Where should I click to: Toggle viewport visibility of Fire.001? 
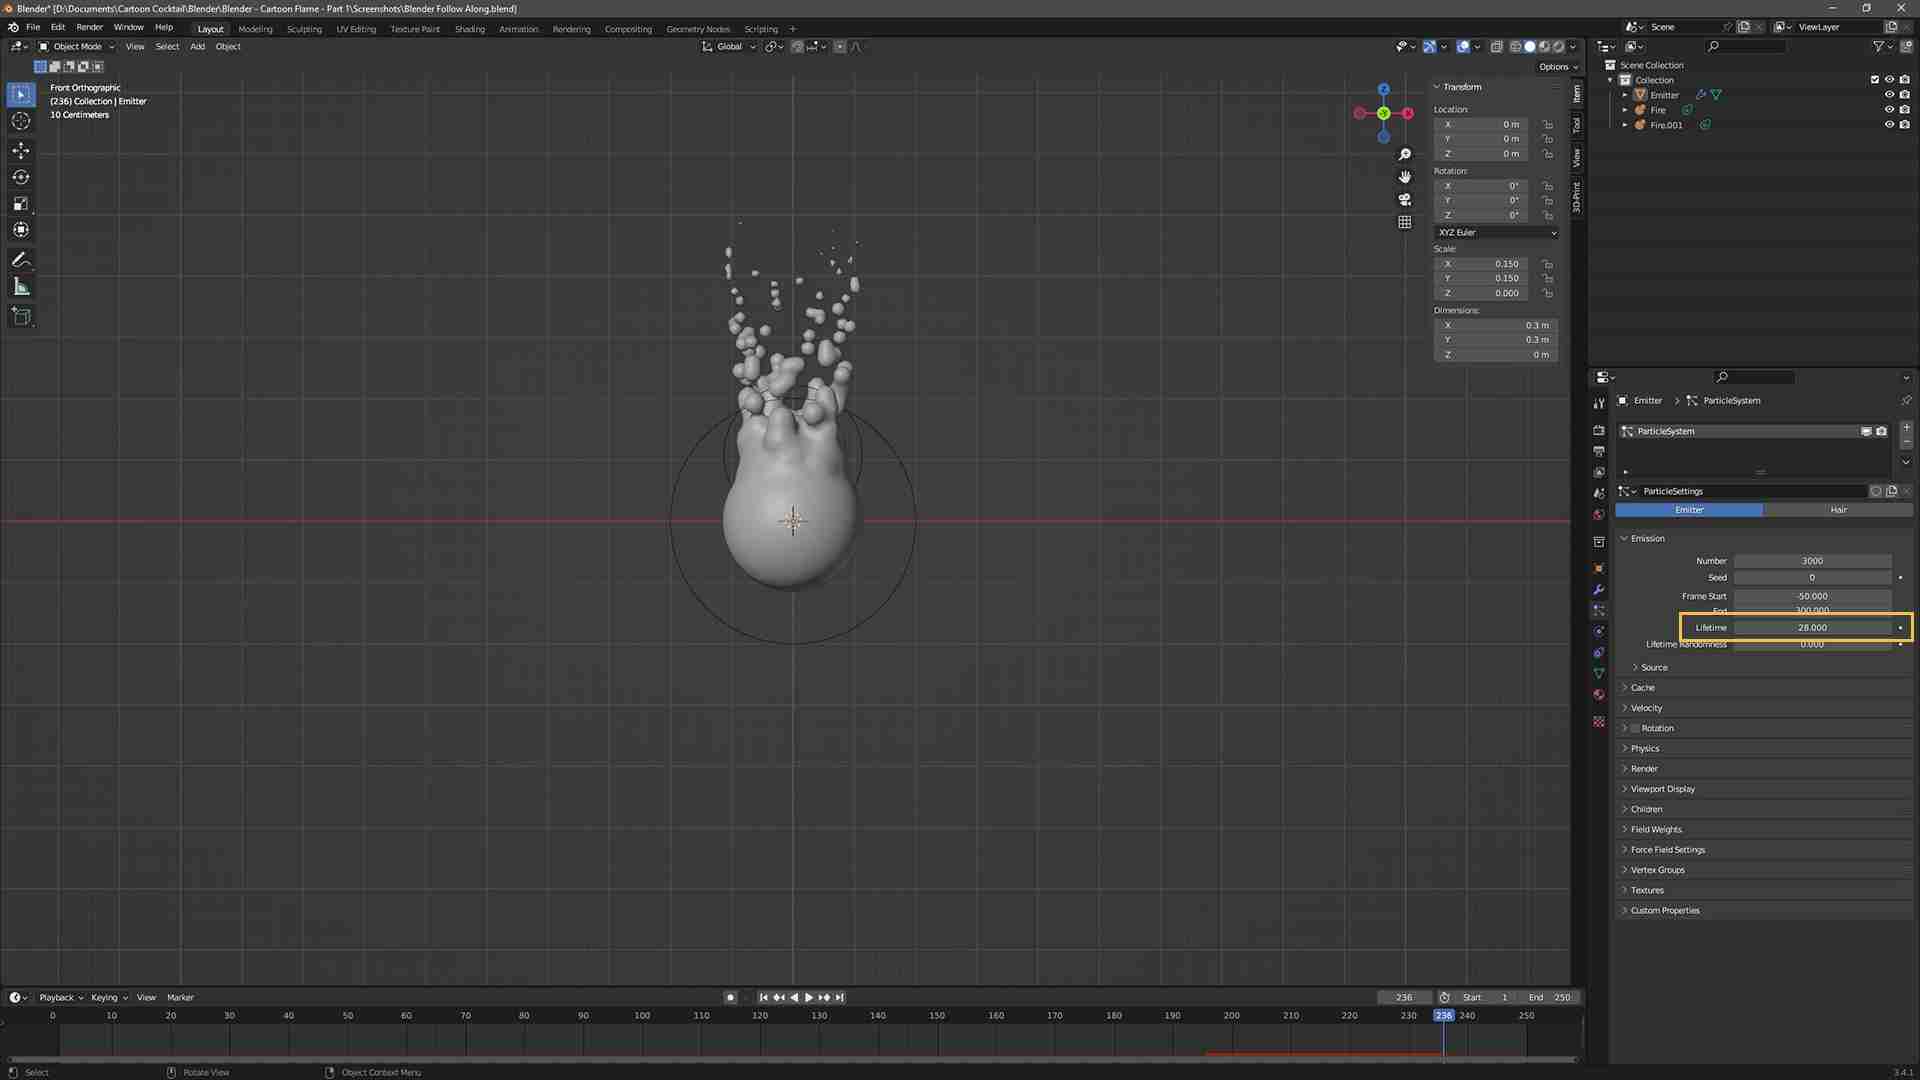tap(1889, 125)
